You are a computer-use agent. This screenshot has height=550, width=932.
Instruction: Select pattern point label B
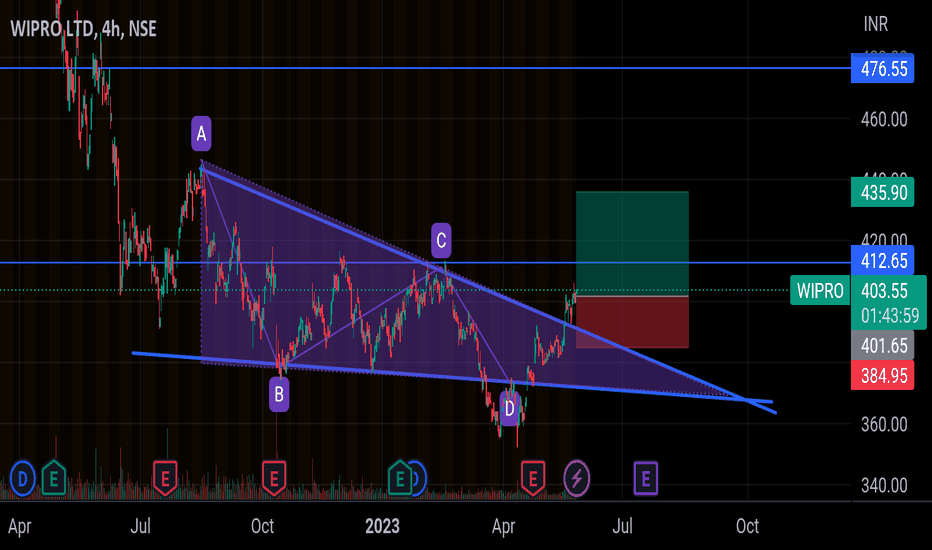pyautogui.click(x=279, y=394)
